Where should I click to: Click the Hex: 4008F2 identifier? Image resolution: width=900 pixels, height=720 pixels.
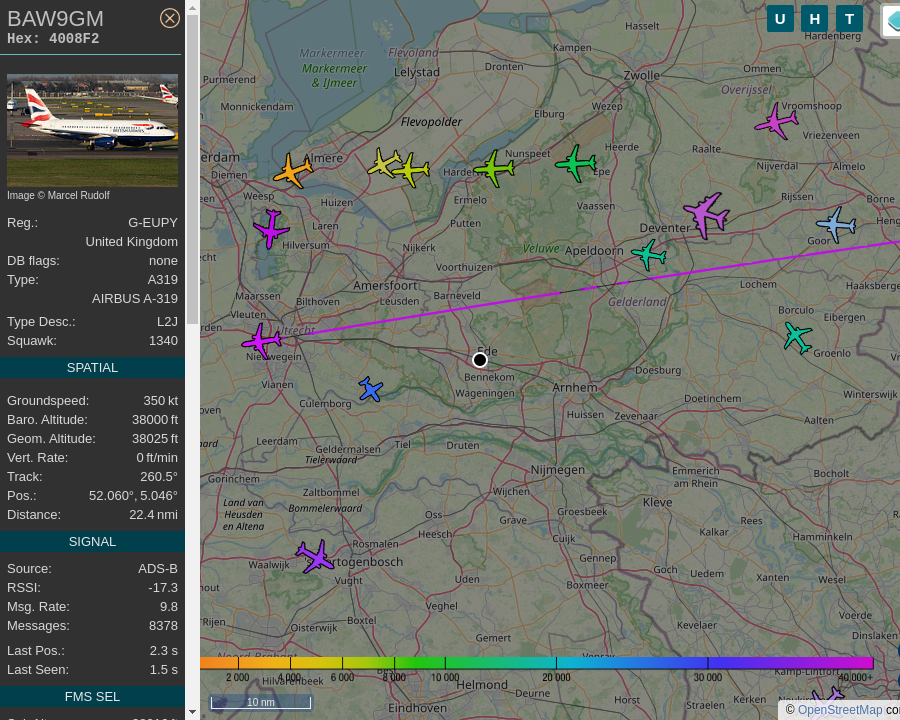click(53, 38)
